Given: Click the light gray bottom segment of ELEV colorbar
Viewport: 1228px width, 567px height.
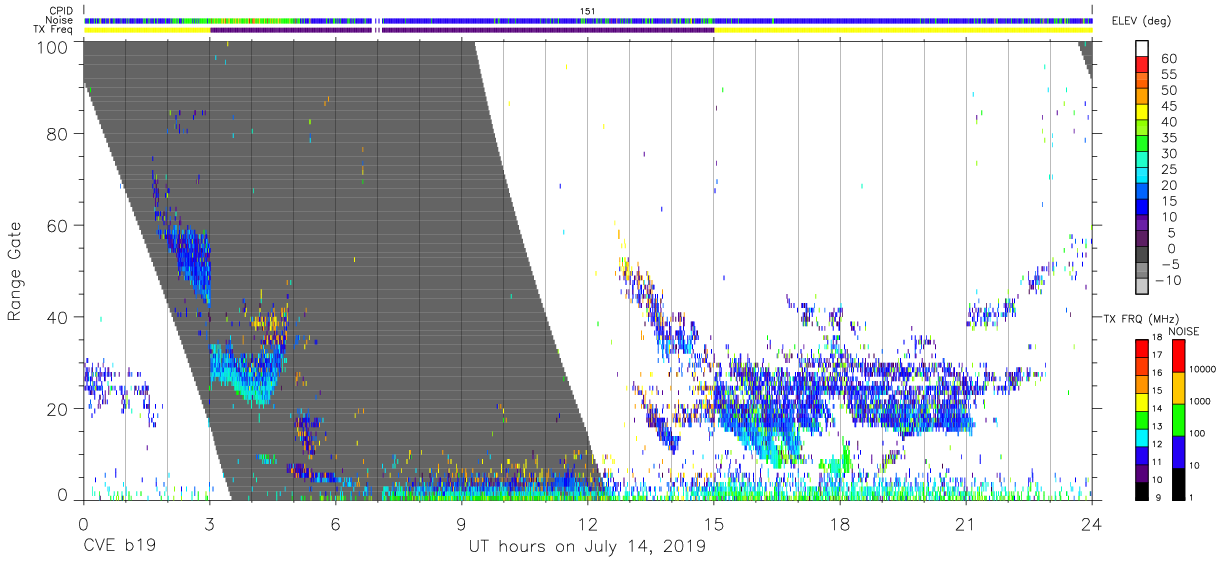Looking at the screenshot, I should [x=1144, y=287].
